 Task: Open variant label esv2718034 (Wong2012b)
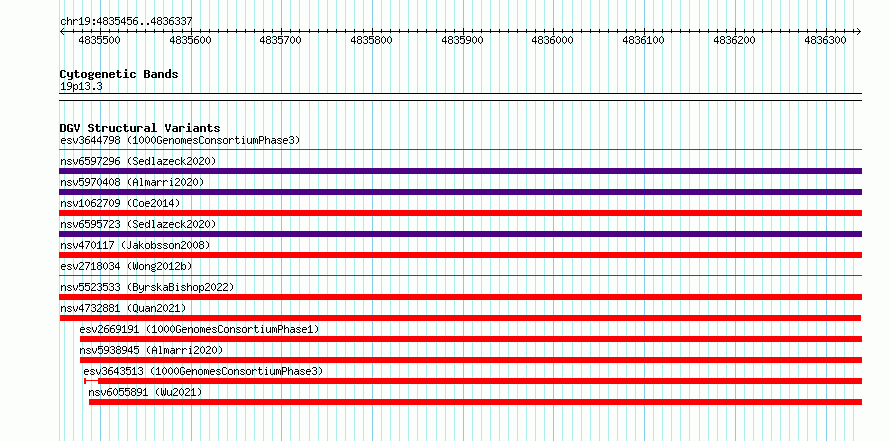click(x=126, y=266)
